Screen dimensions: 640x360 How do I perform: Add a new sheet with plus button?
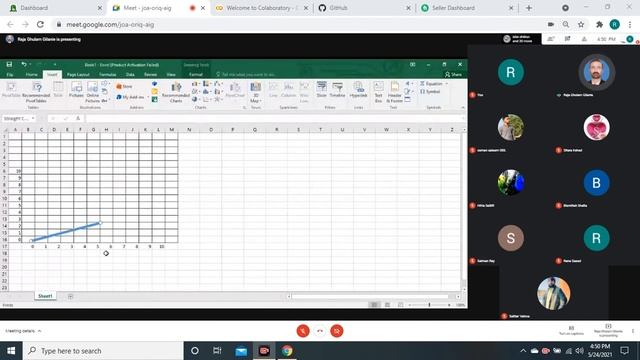click(70, 296)
